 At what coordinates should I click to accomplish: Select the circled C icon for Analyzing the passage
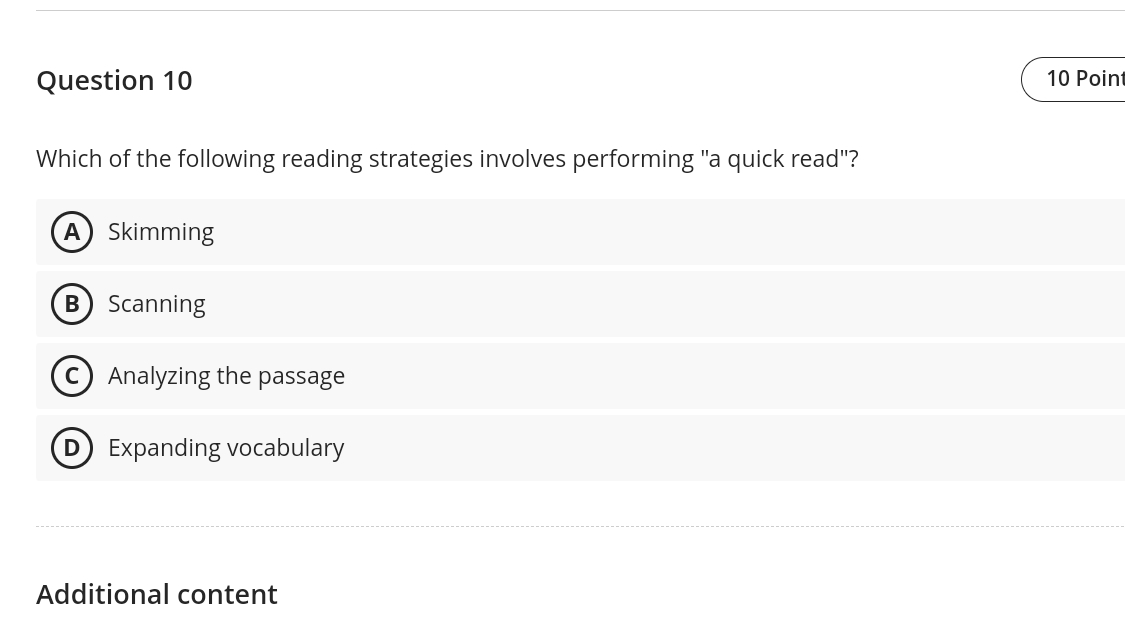click(x=72, y=375)
